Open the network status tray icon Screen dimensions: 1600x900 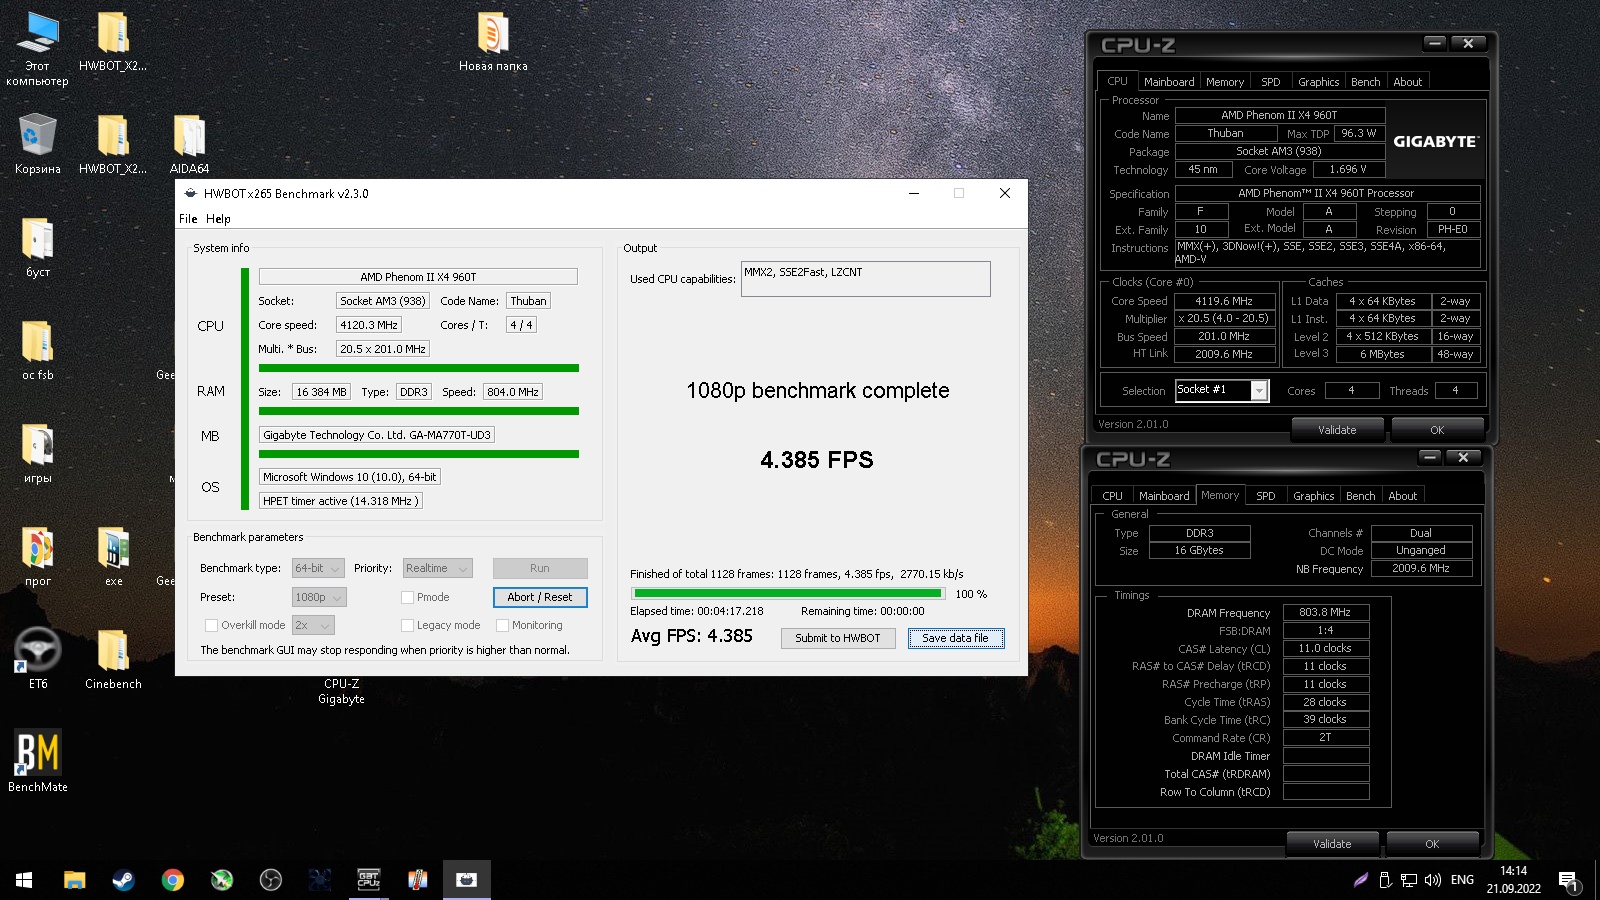(x=1408, y=880)
